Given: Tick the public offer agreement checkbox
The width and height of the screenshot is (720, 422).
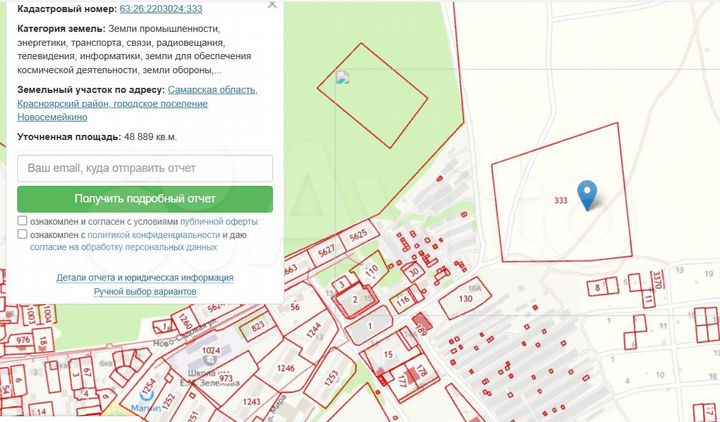Looking at the screenshot, I should tap(23, 221).
